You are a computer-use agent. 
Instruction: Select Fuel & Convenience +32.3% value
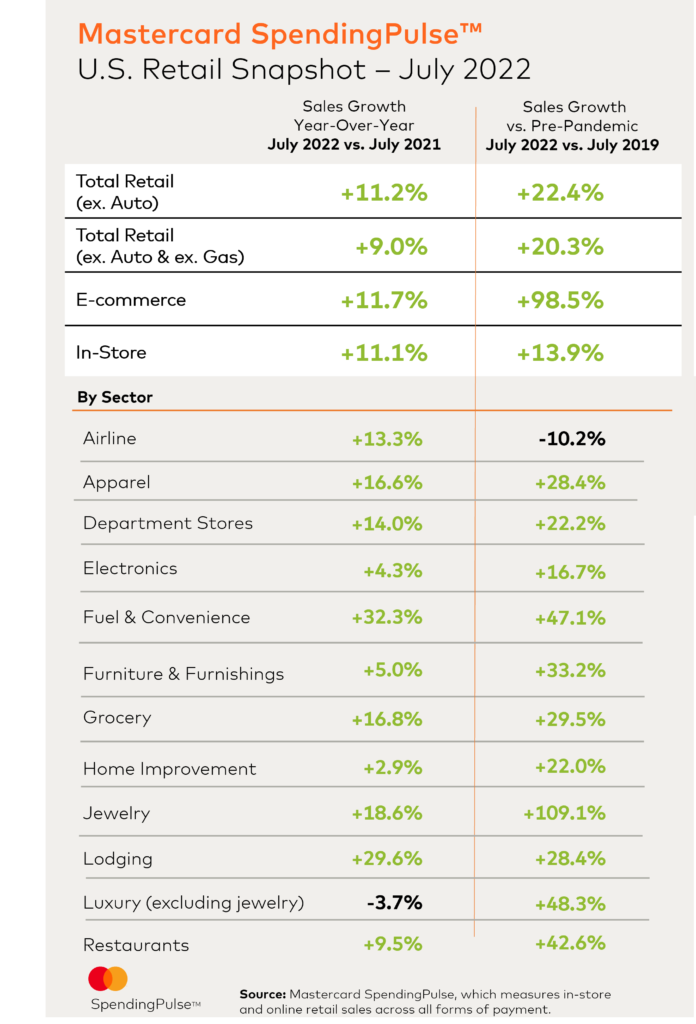387,617
